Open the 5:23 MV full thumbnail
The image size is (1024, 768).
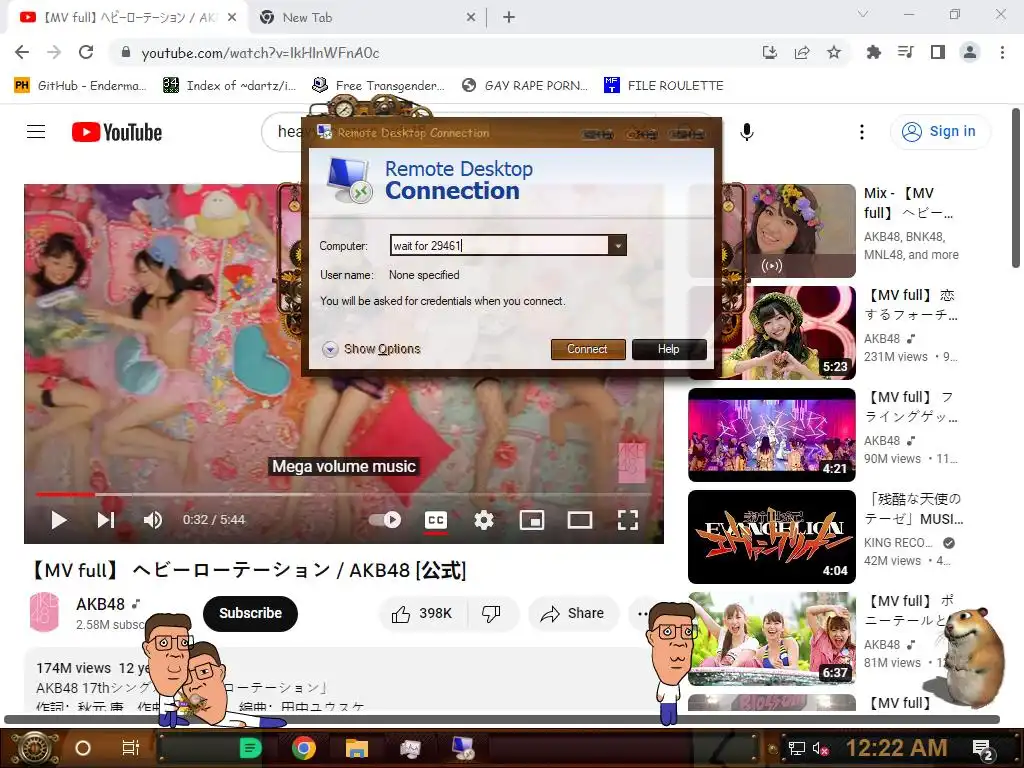[772, 333]
